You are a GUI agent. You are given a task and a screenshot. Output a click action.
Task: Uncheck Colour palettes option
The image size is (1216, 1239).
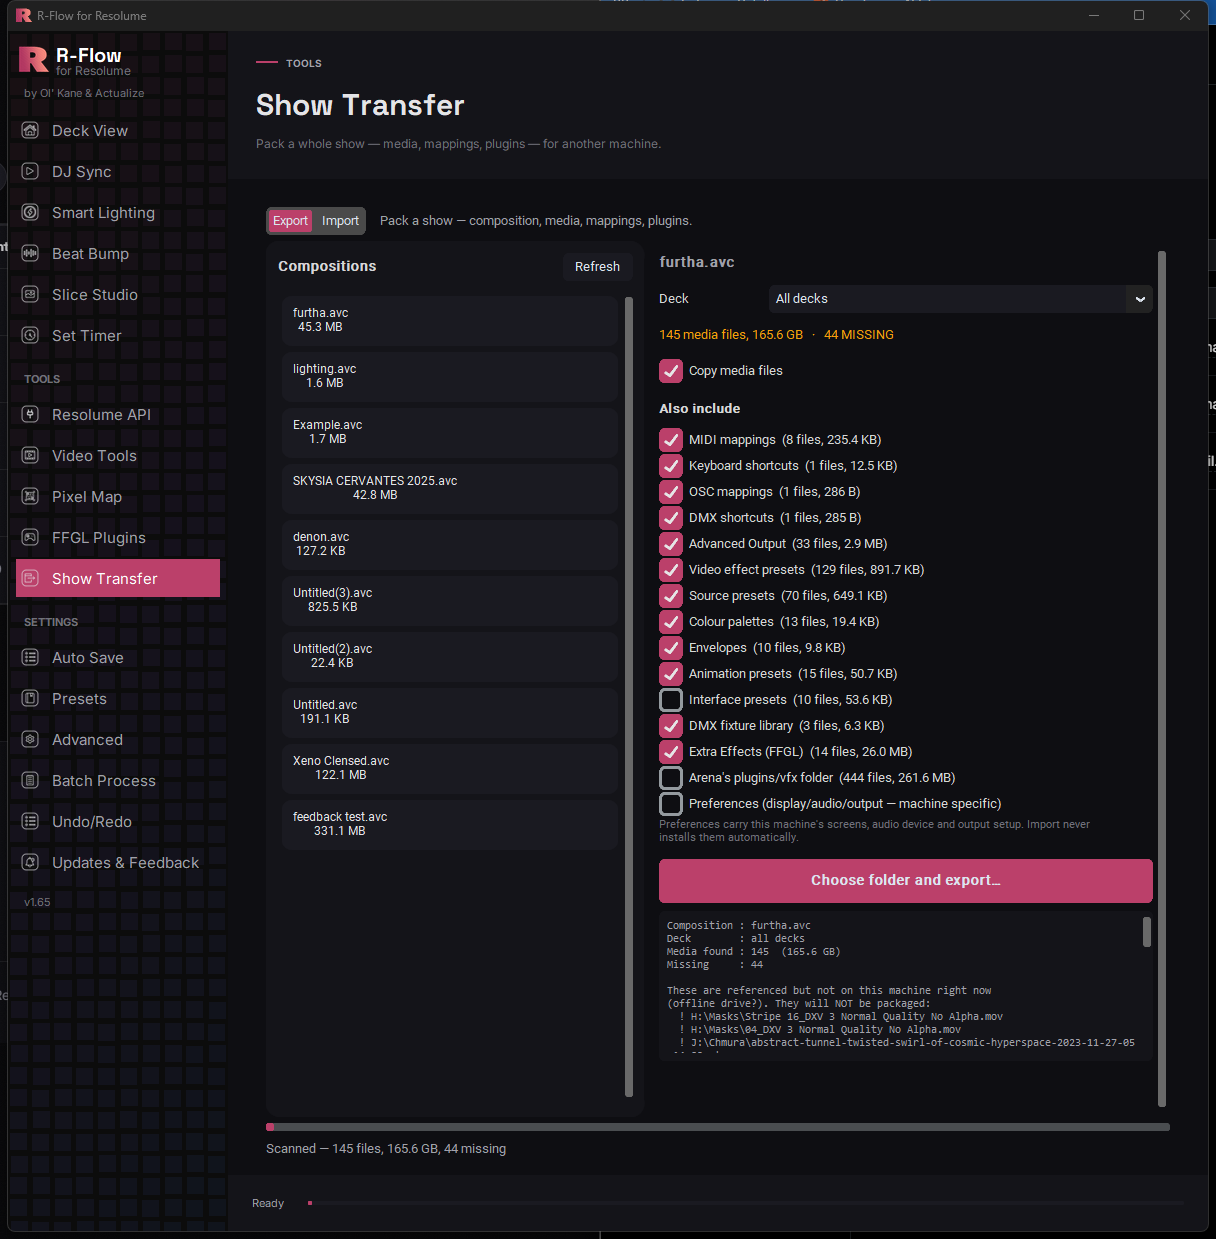(671, 622)
